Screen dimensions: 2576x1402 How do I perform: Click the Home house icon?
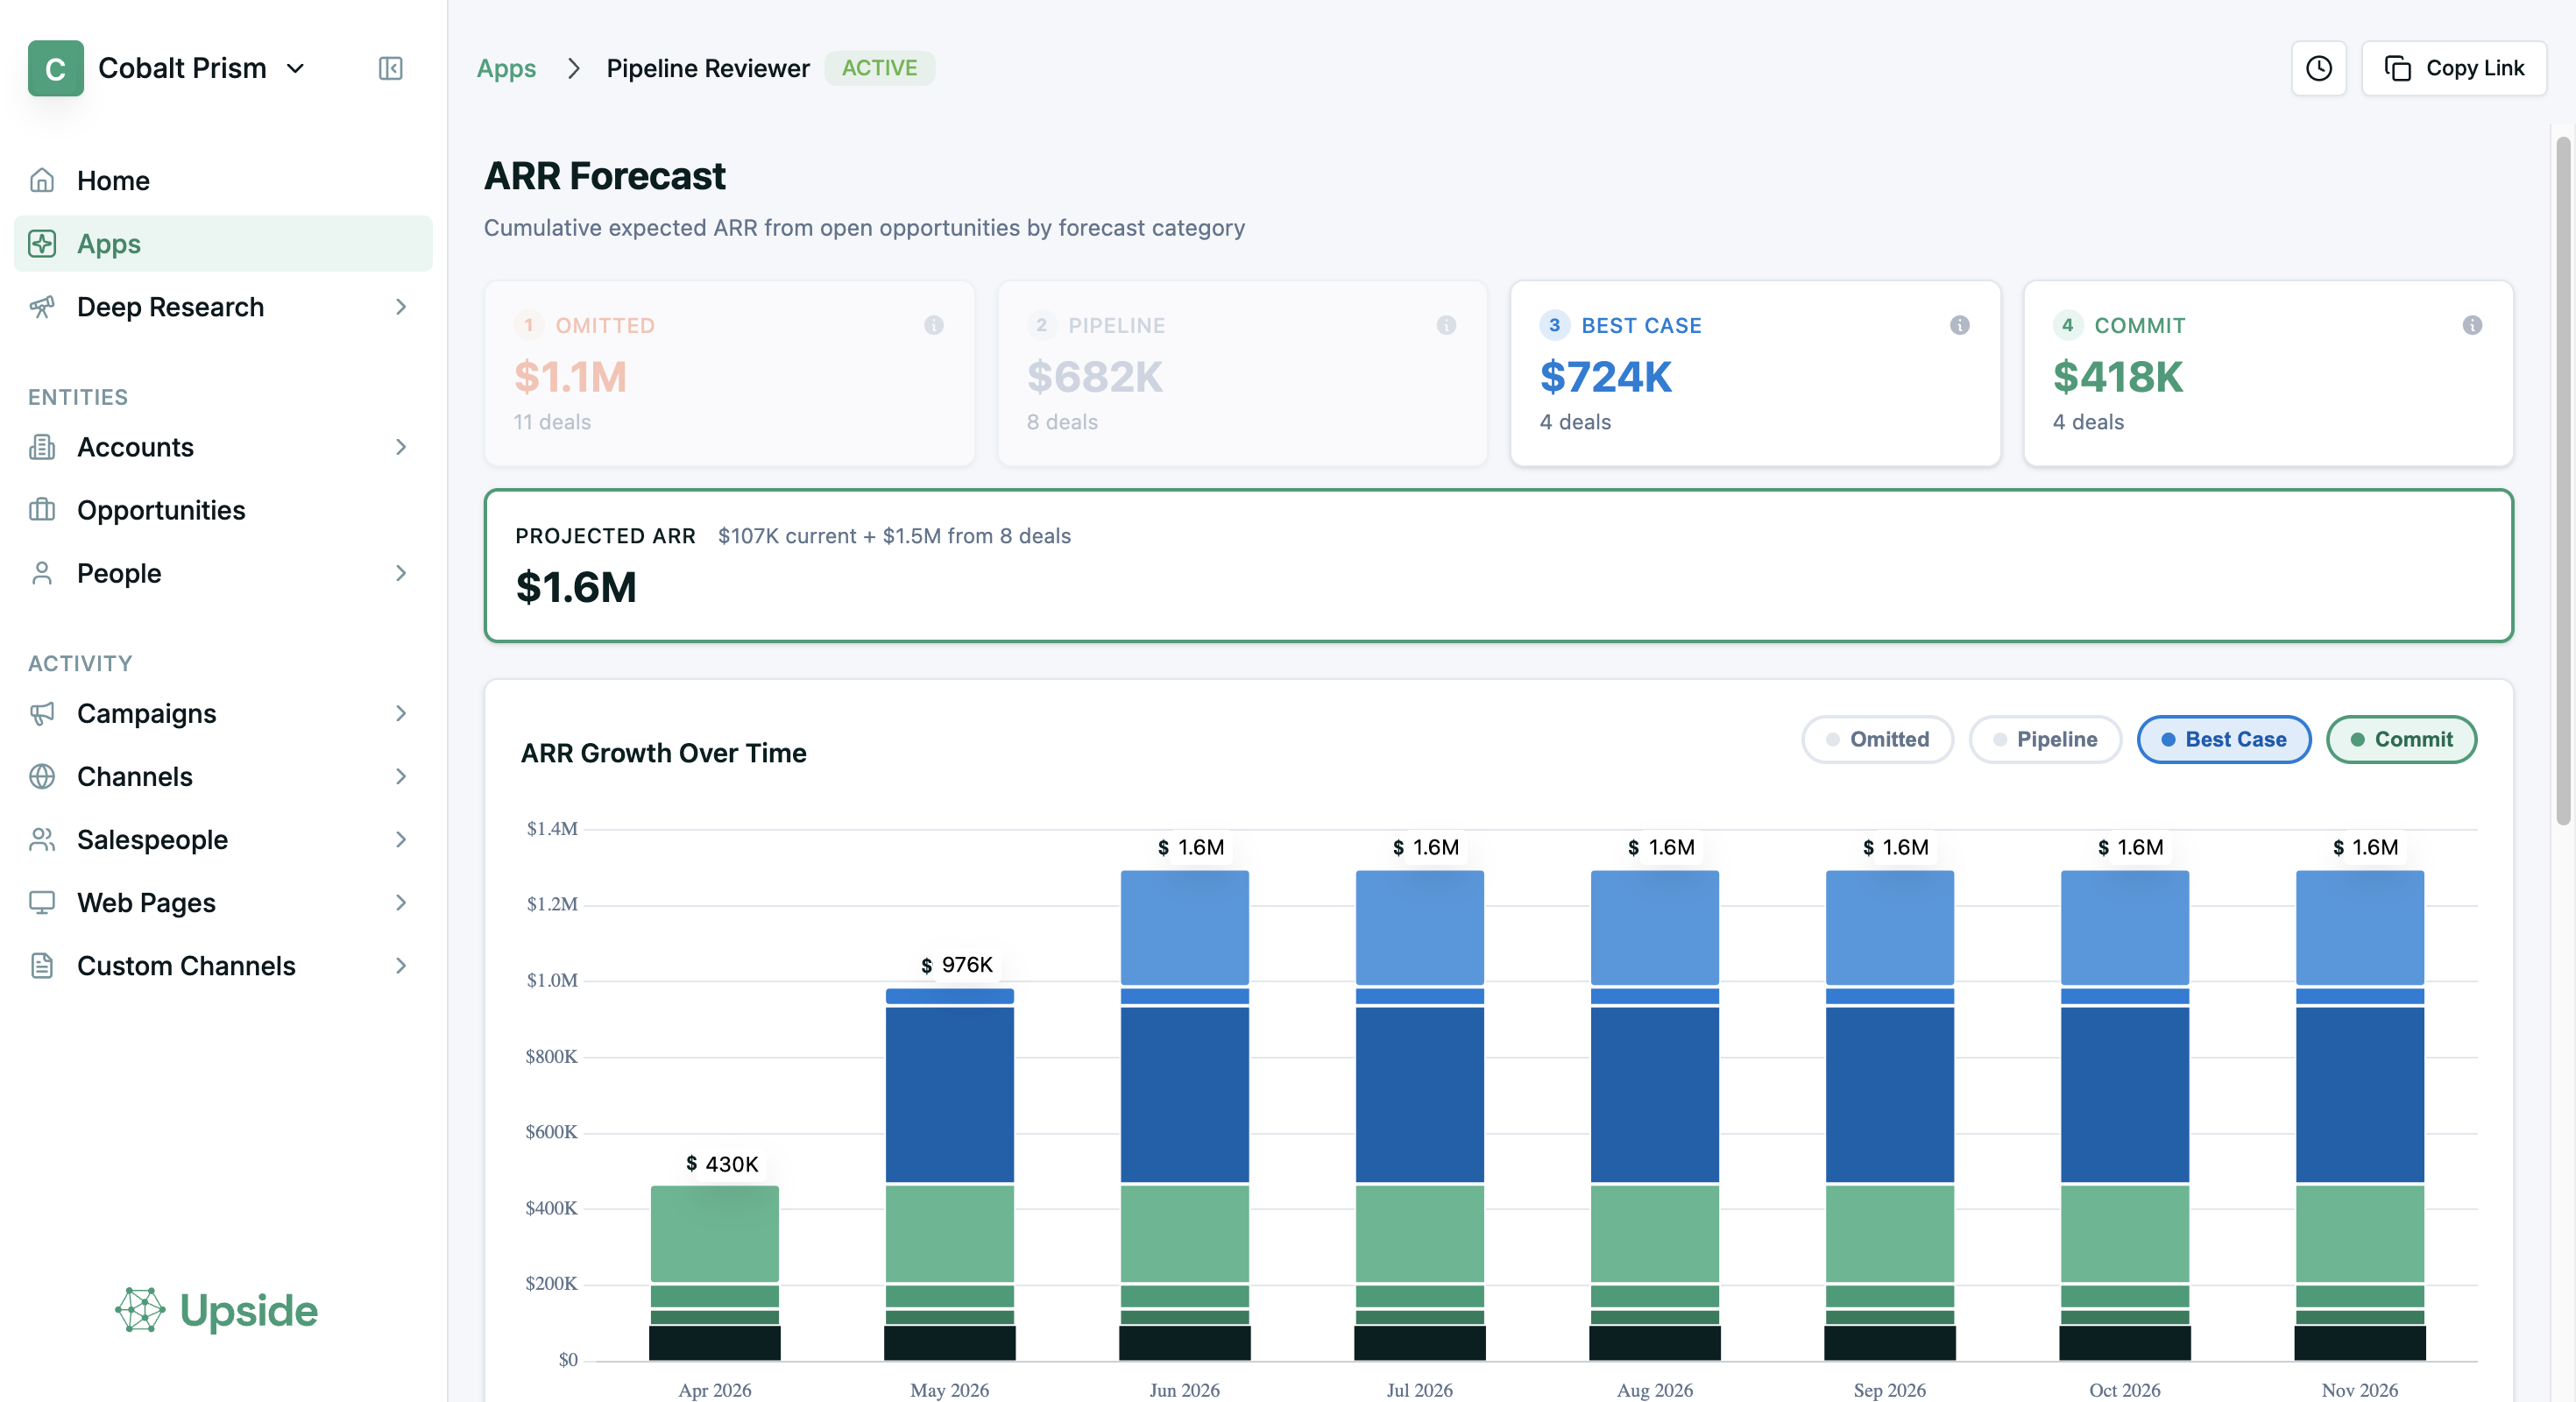(x=42, y=180)
